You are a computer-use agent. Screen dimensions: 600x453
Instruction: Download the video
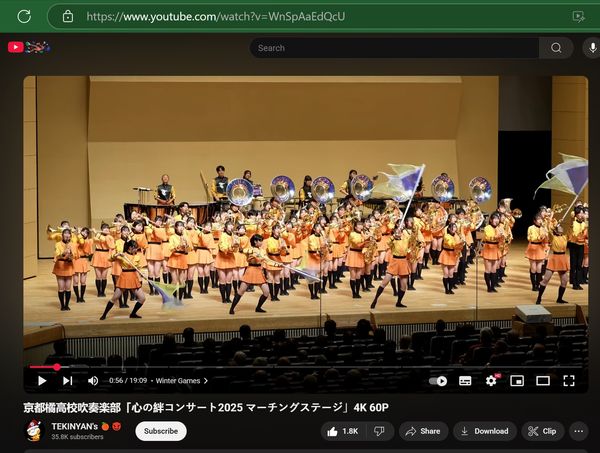pyautogui.click(x=485, y=432)
